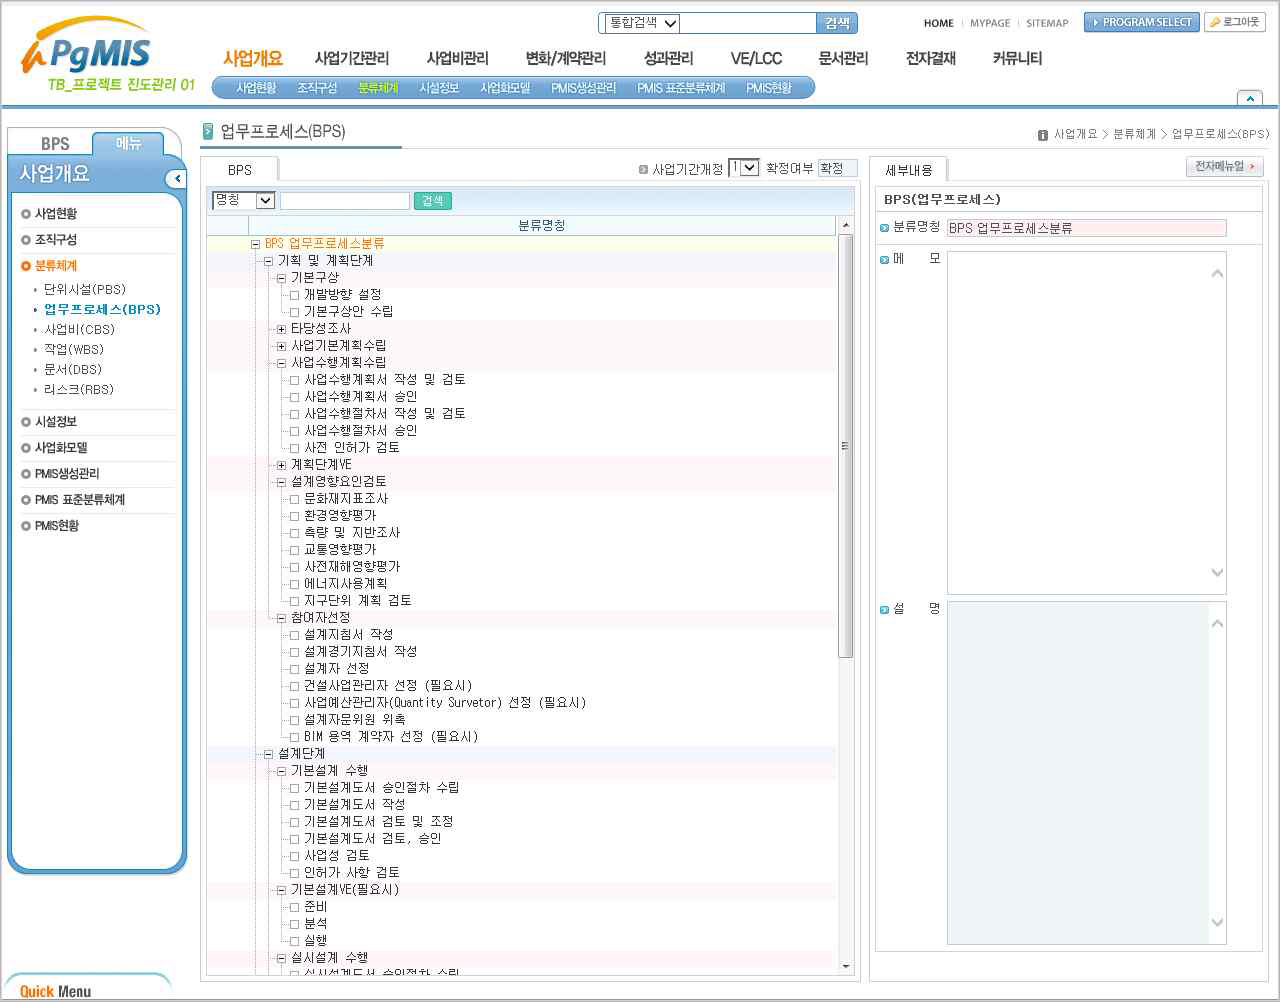Open the 사업비관리 main menu
The height and width of the screenshot is (1002, 1280).
457,59
